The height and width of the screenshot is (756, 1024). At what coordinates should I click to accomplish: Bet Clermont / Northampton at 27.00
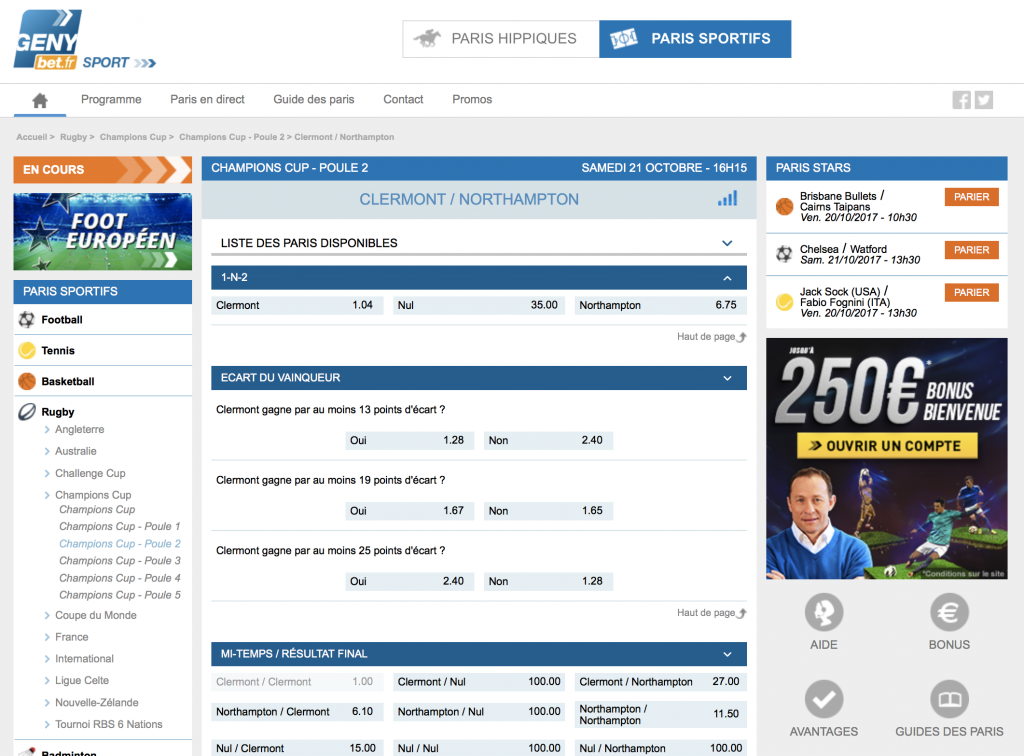tap(660, 682)
